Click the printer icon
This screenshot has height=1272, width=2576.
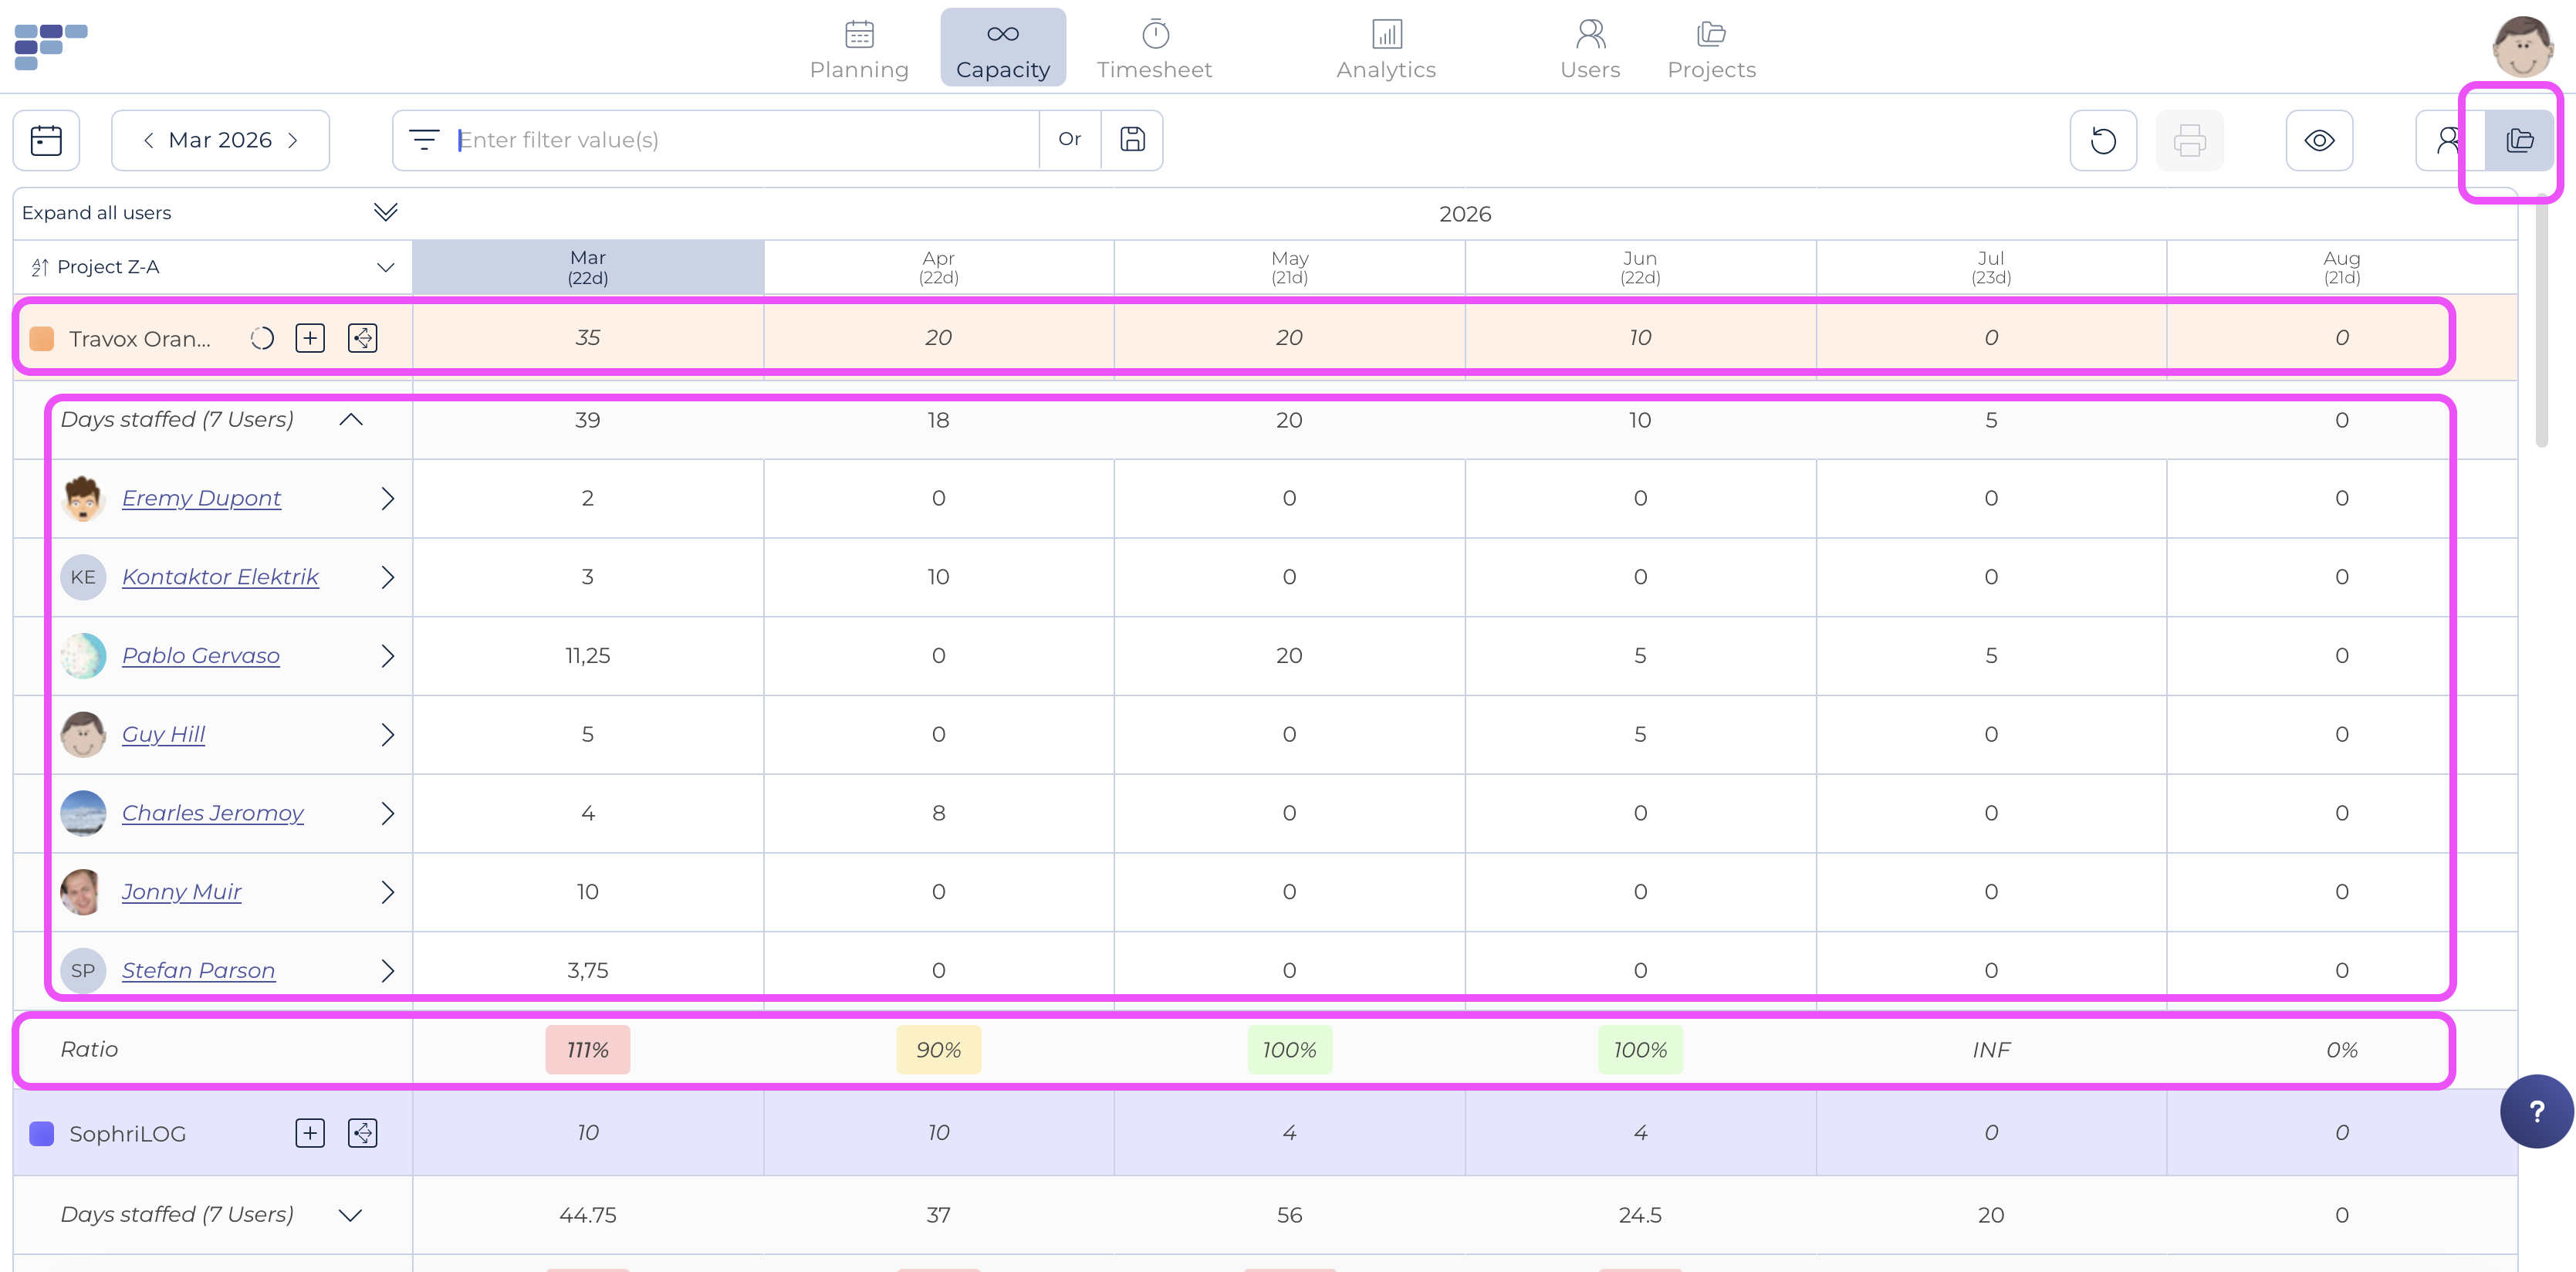point(2189,140)
